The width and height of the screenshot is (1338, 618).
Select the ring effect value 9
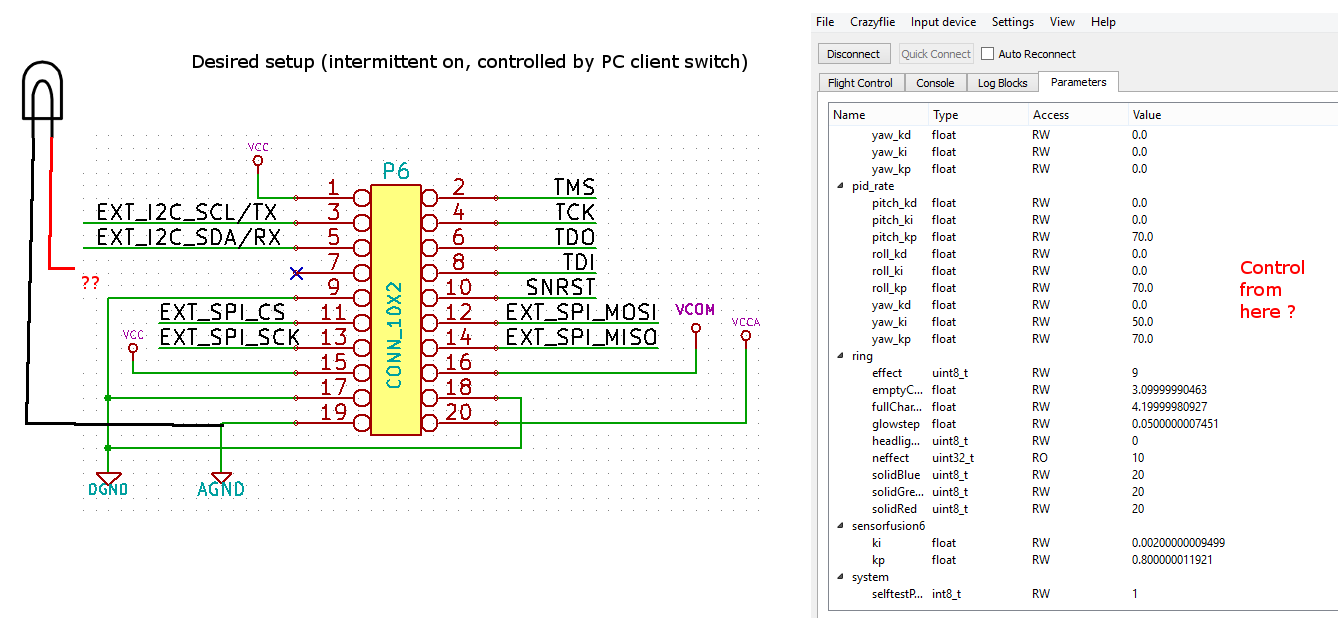1135,373
